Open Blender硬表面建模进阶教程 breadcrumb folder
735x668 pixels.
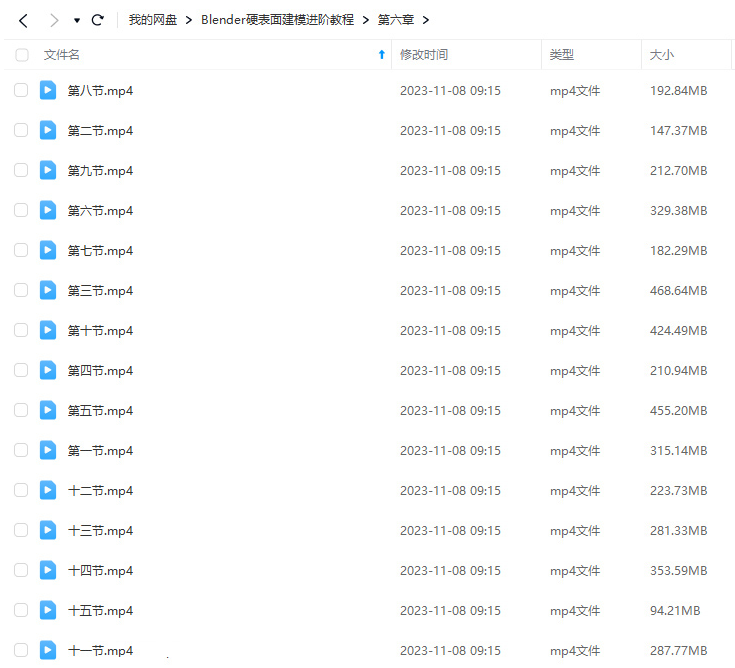278,20
